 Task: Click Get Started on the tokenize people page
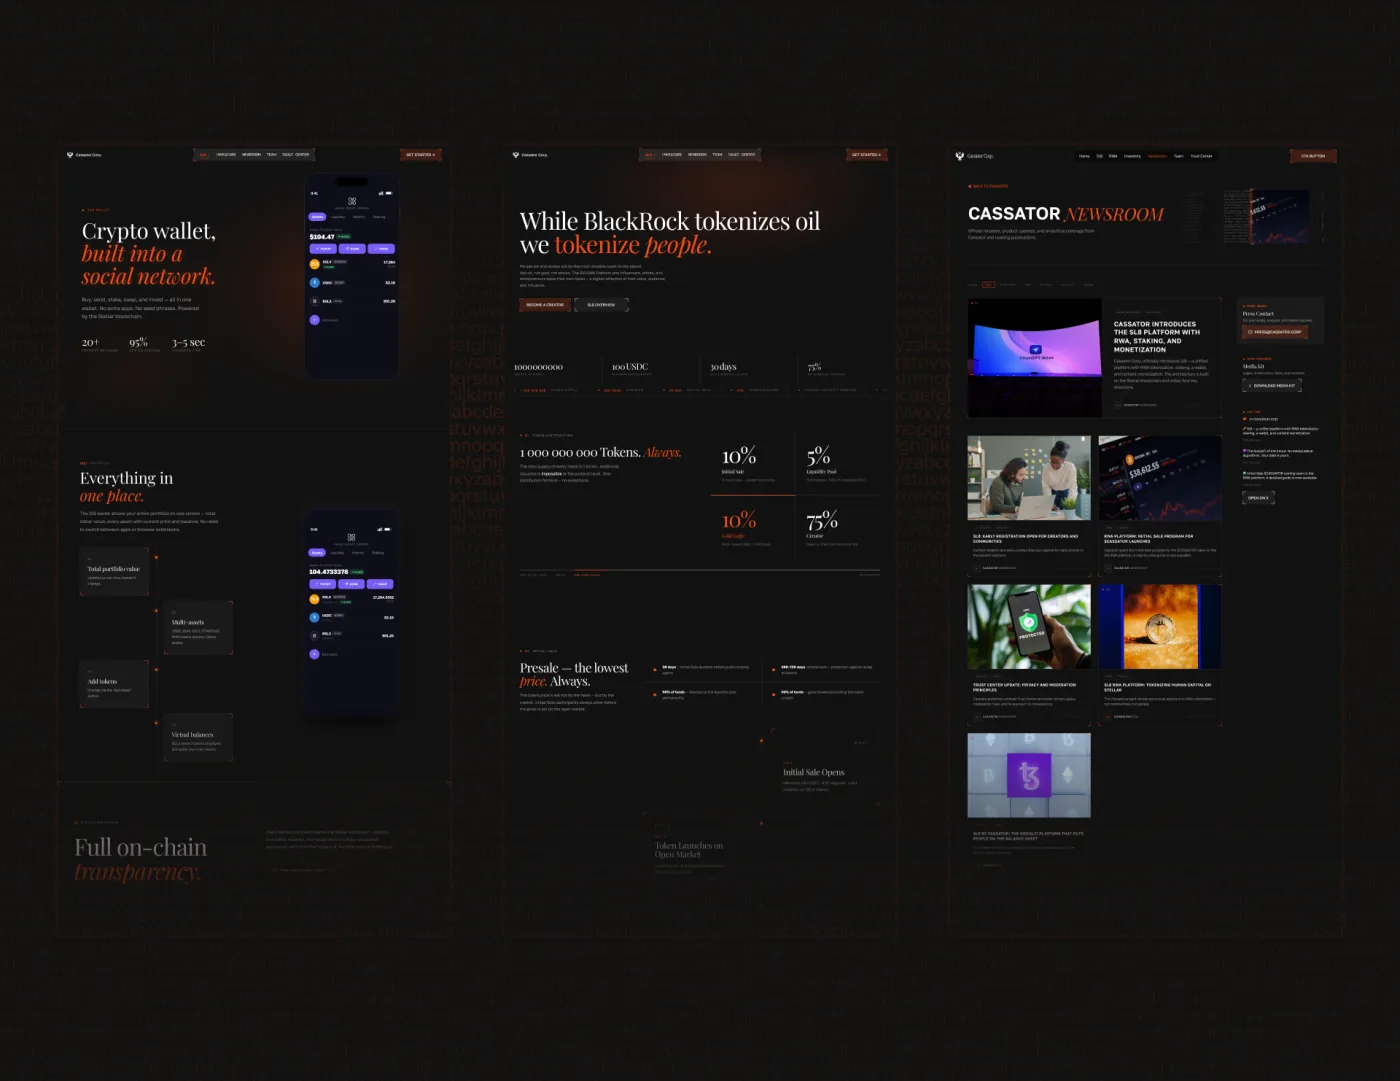pos(866,155)
